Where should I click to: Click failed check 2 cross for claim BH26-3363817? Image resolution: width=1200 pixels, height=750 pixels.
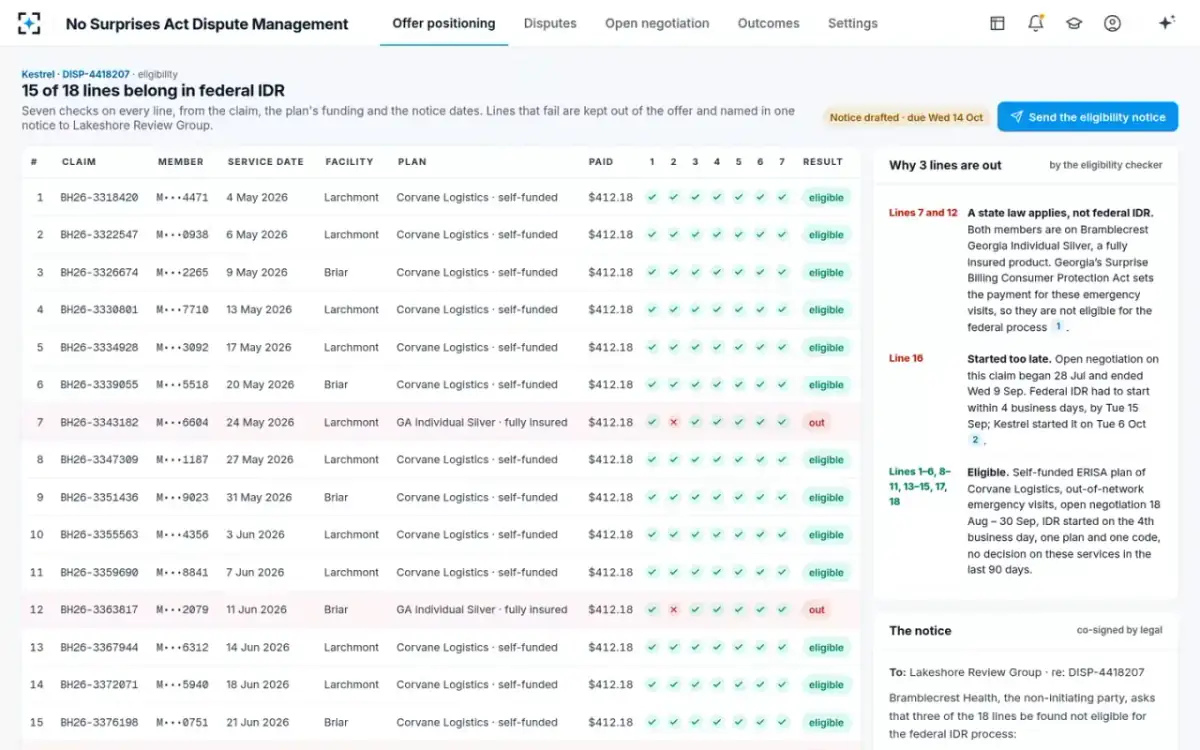click(x=674, y=610)
